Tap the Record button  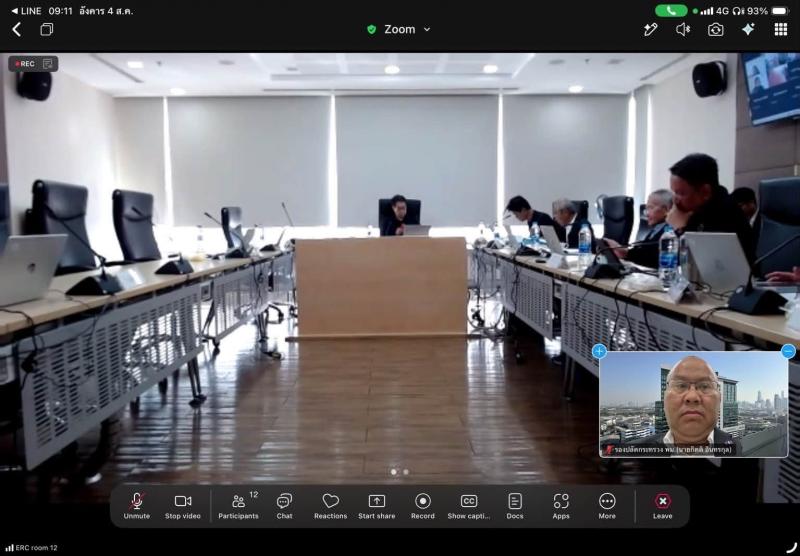tap(423, 506)
